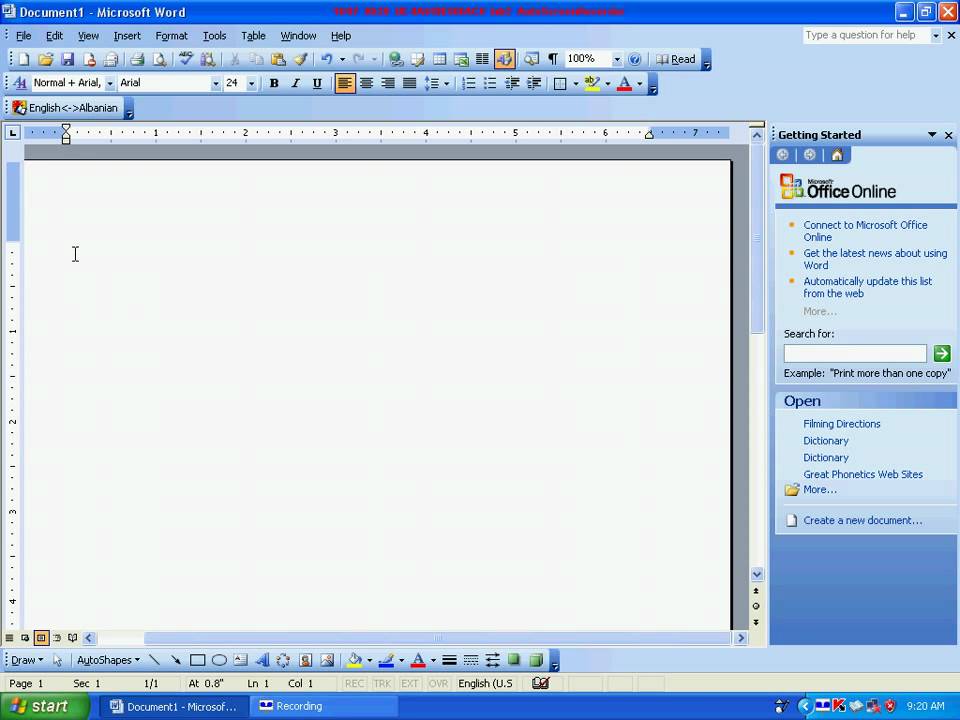Decrease the paragraph indent

(512, 83)
